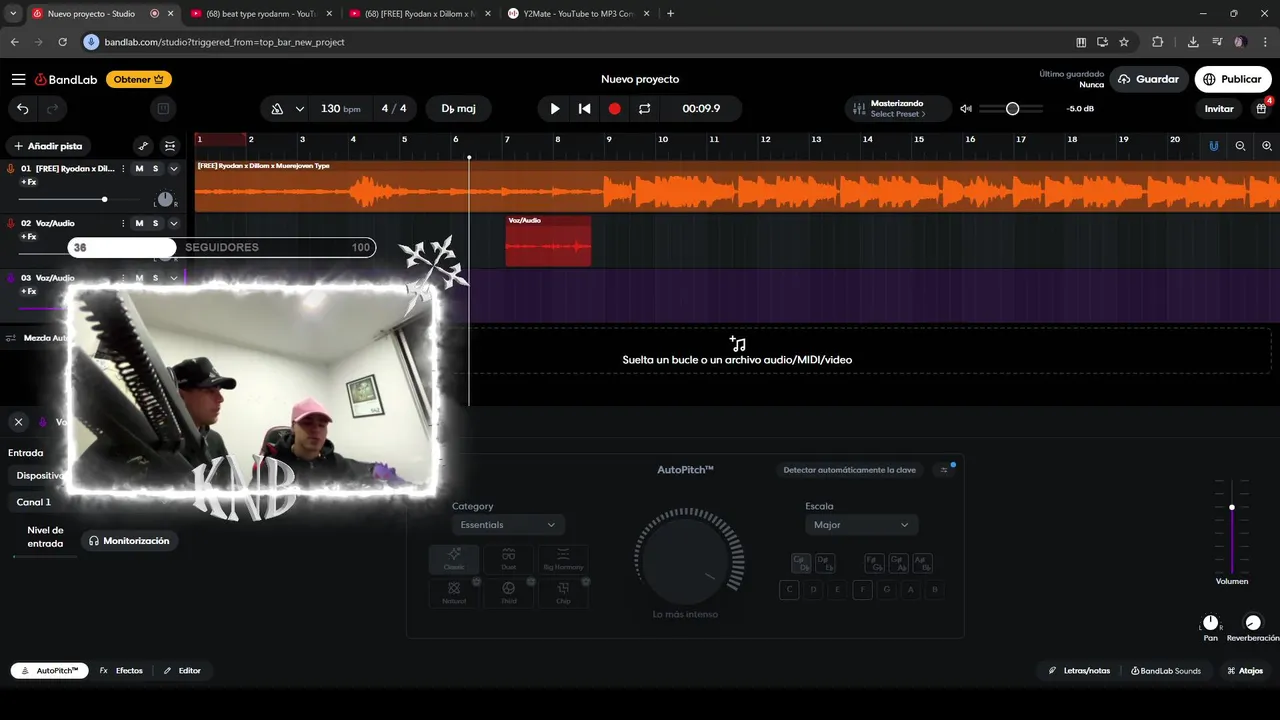Image resolution: width=1280 pixels, height=720 pixels.
Task: Click the Invitar button
Action: click(1219, 109)
